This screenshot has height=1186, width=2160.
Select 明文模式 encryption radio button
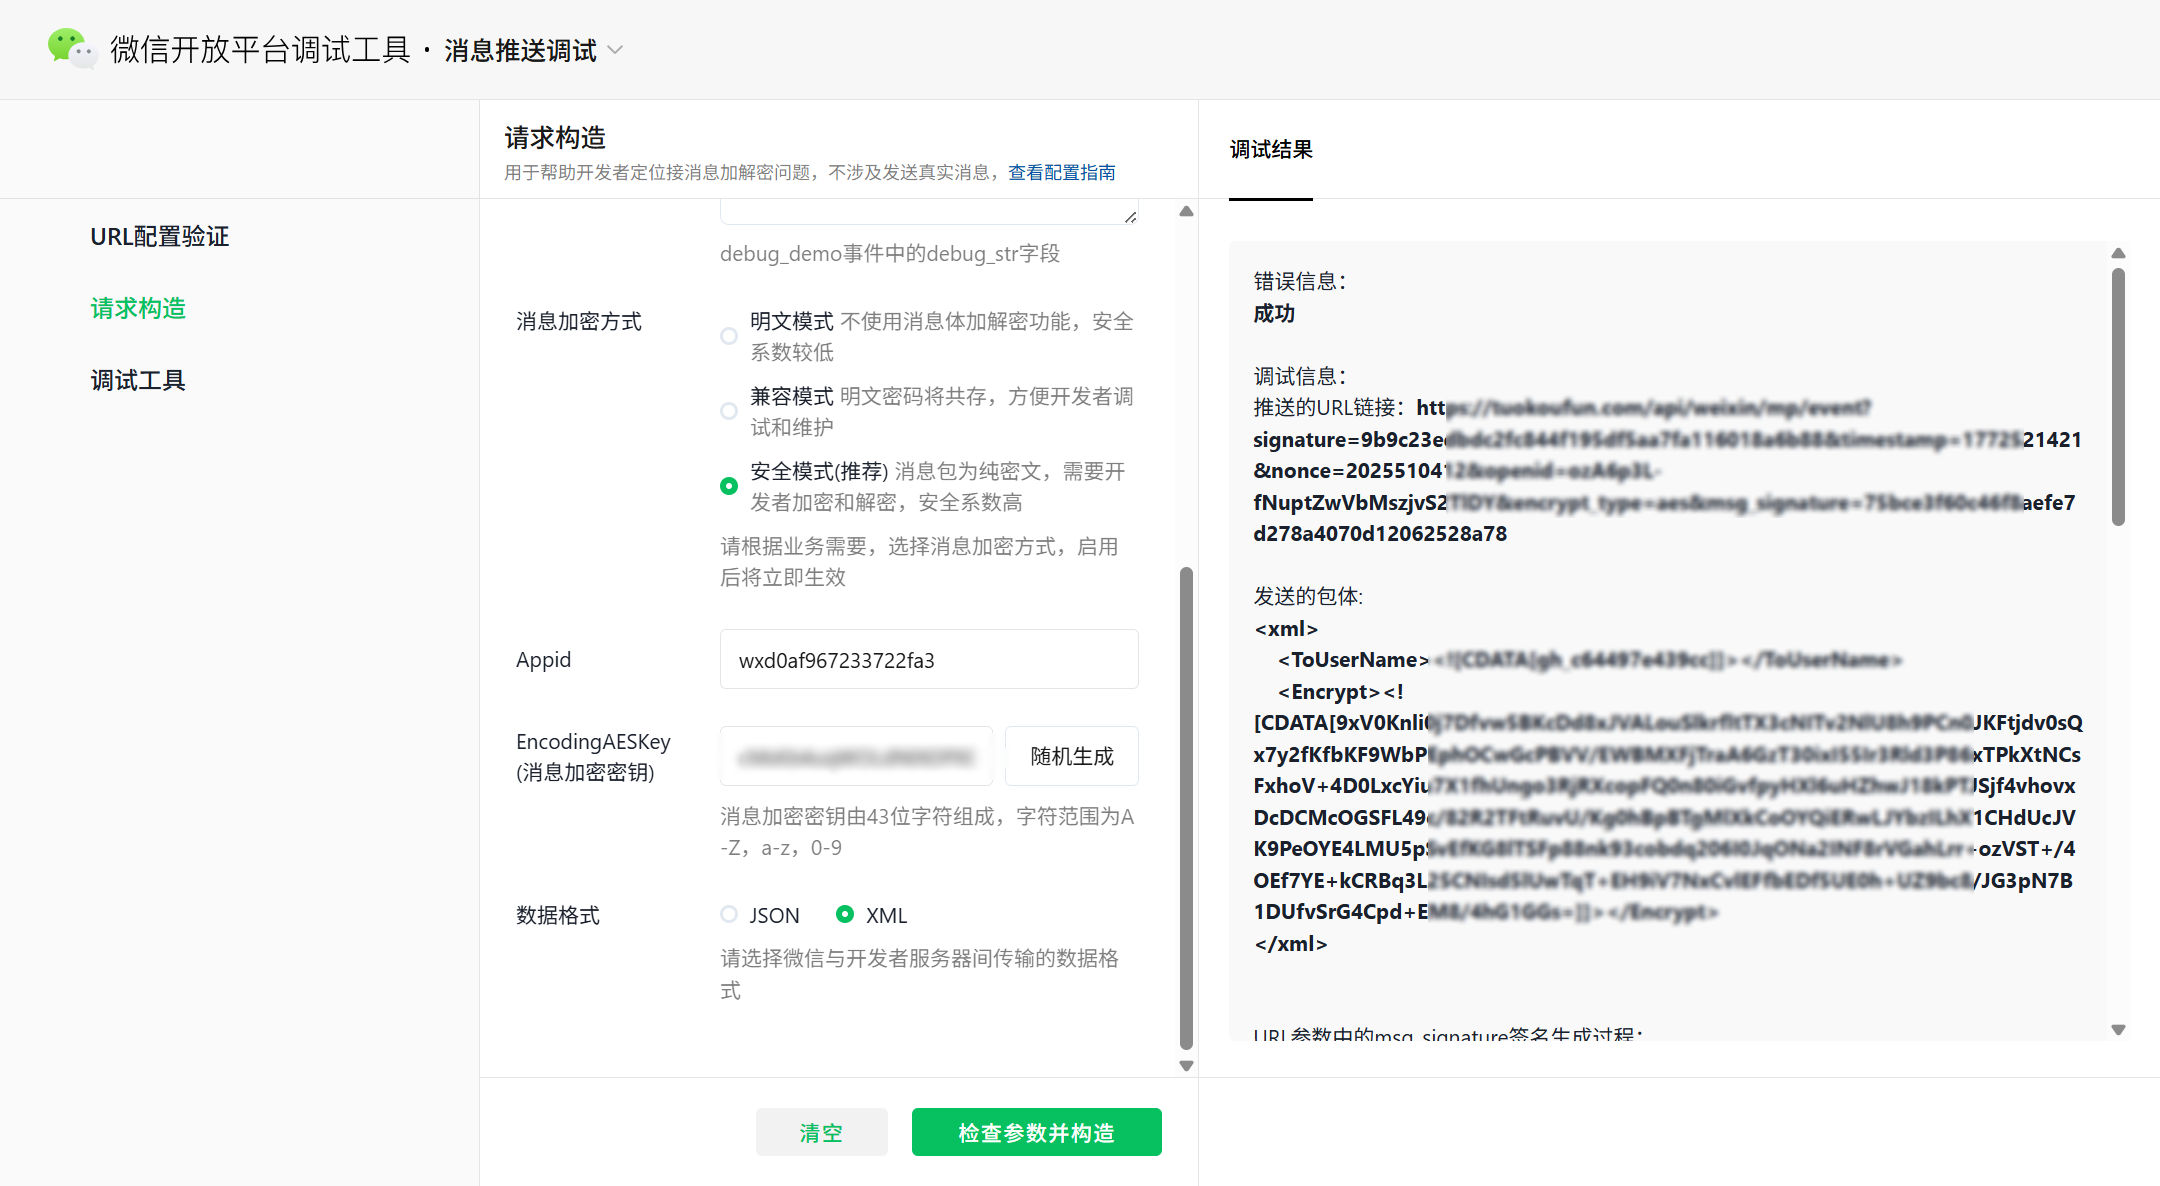(729, 336)
